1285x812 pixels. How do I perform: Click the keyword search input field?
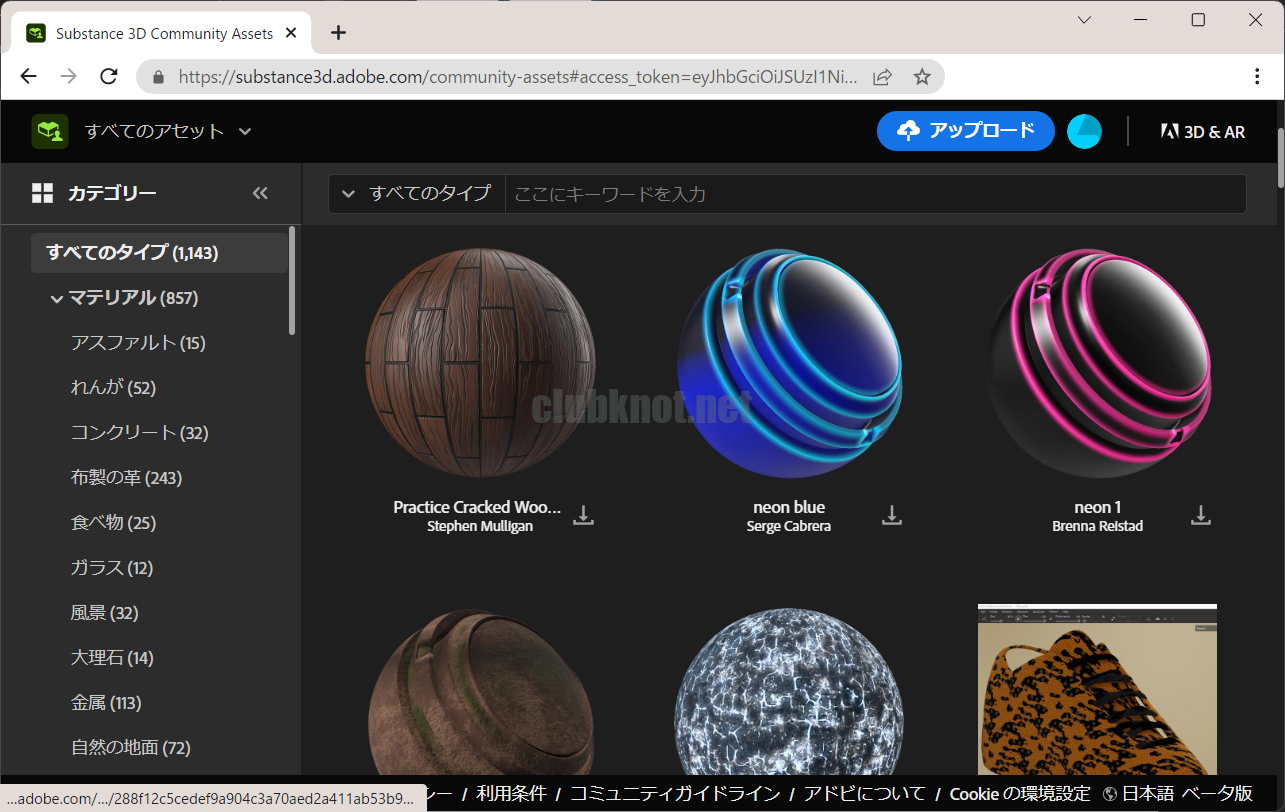(875, 193)
